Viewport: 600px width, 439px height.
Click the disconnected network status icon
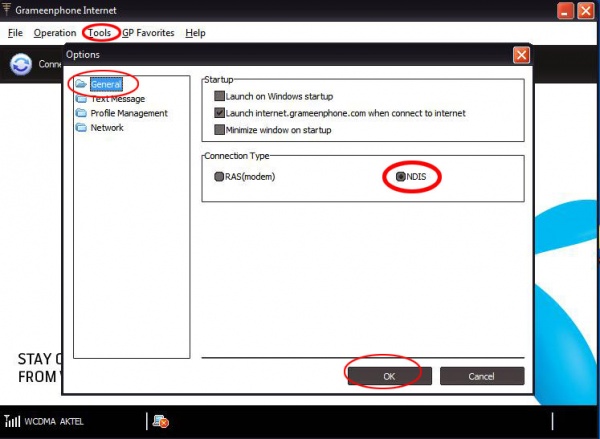tap(160, 421)
